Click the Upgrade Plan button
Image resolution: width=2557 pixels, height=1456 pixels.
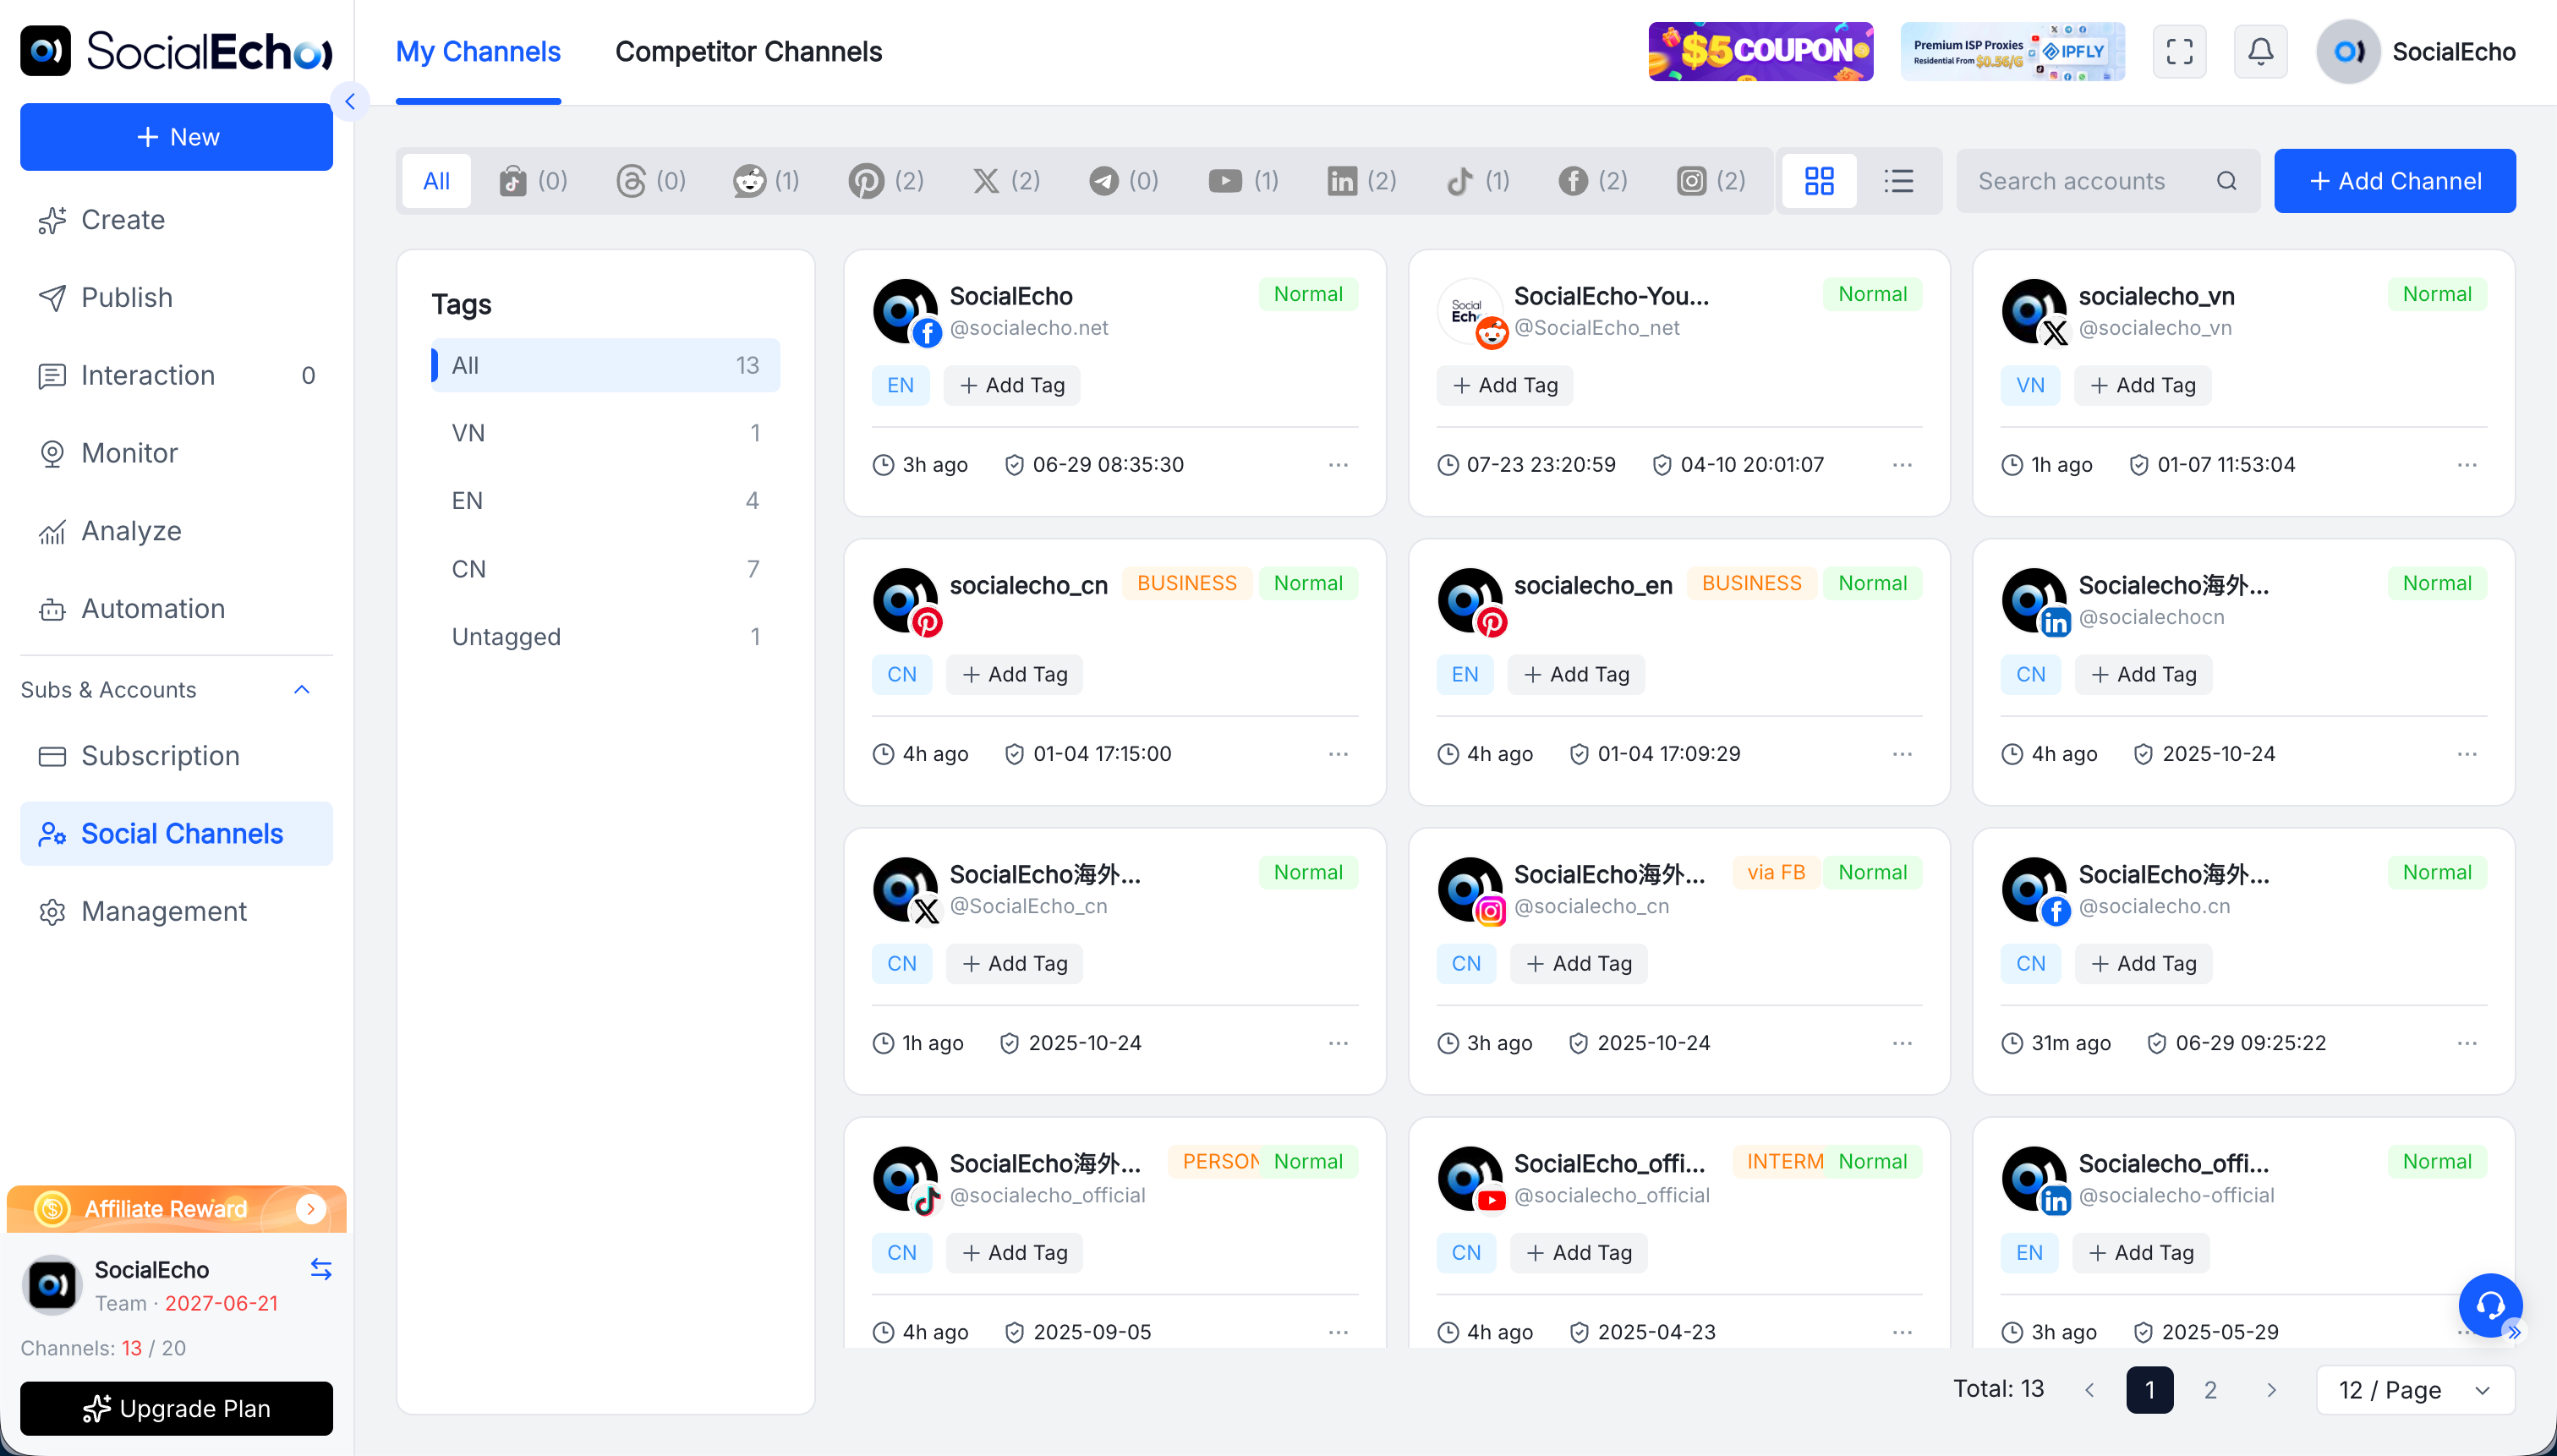coord(176,1409)
